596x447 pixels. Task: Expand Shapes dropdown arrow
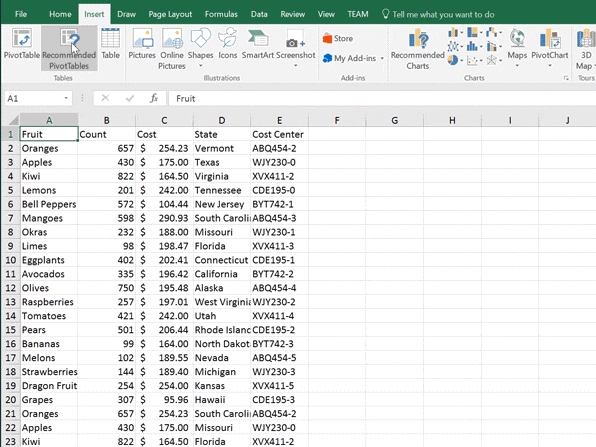[x=201, y=66]
